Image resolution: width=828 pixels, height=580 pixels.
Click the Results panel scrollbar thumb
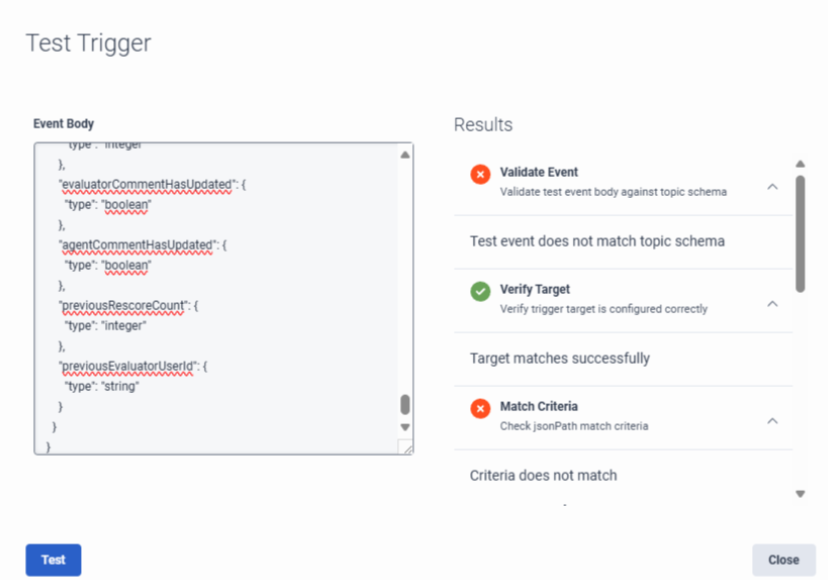800,232
